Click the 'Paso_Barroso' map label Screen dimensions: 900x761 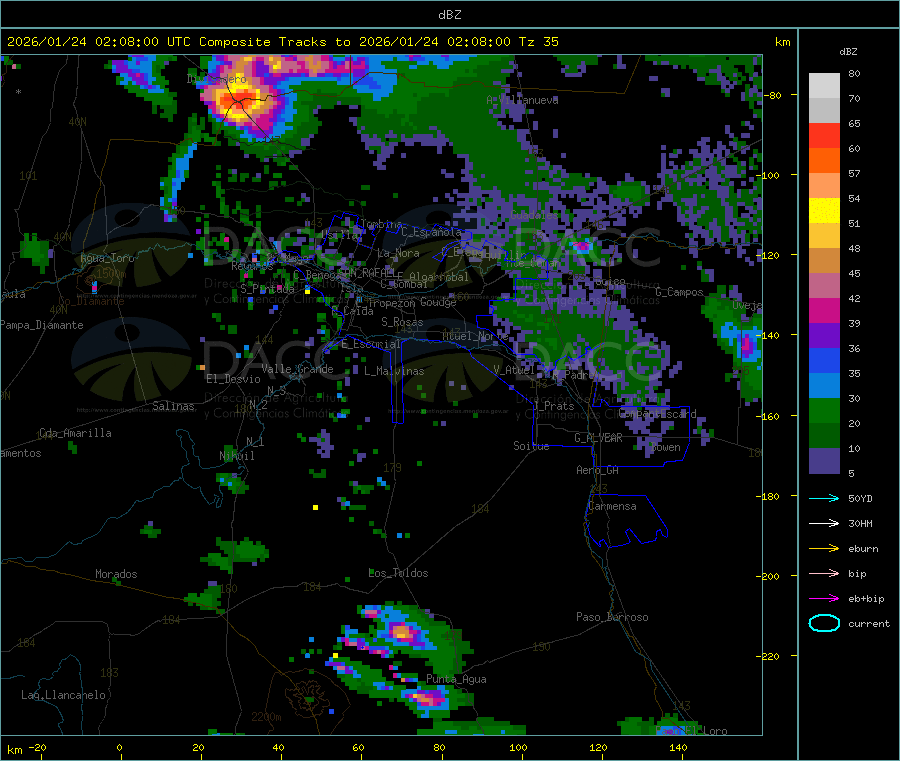point(612,617)
